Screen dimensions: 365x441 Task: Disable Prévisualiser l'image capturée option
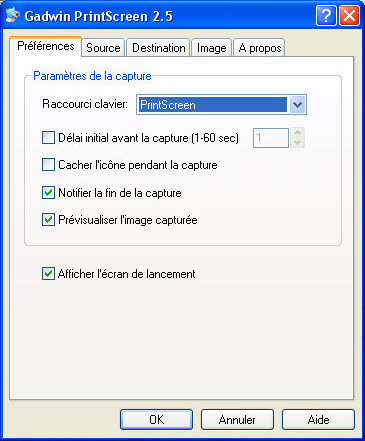coord(48,220)
